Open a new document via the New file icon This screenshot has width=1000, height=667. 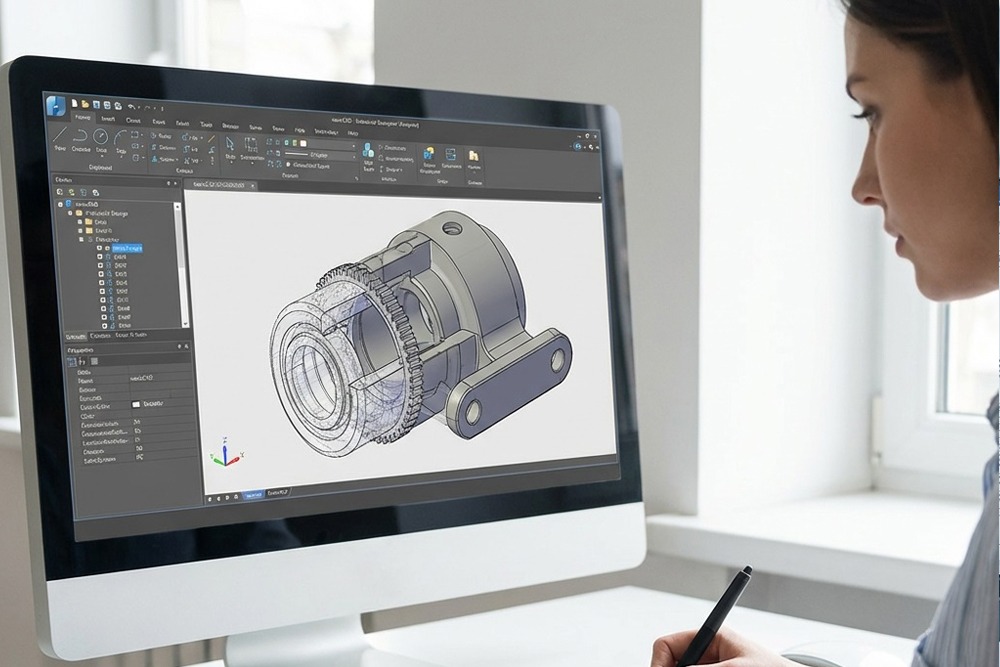click(73, 104)
